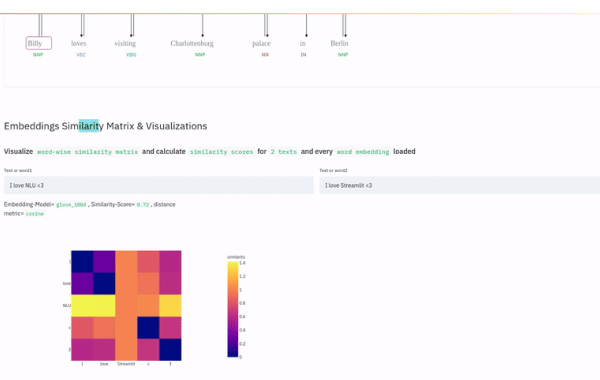Viewport: 600px width, 380px height.
Task: Click the 'in' token word
Action: pos(303,43)
